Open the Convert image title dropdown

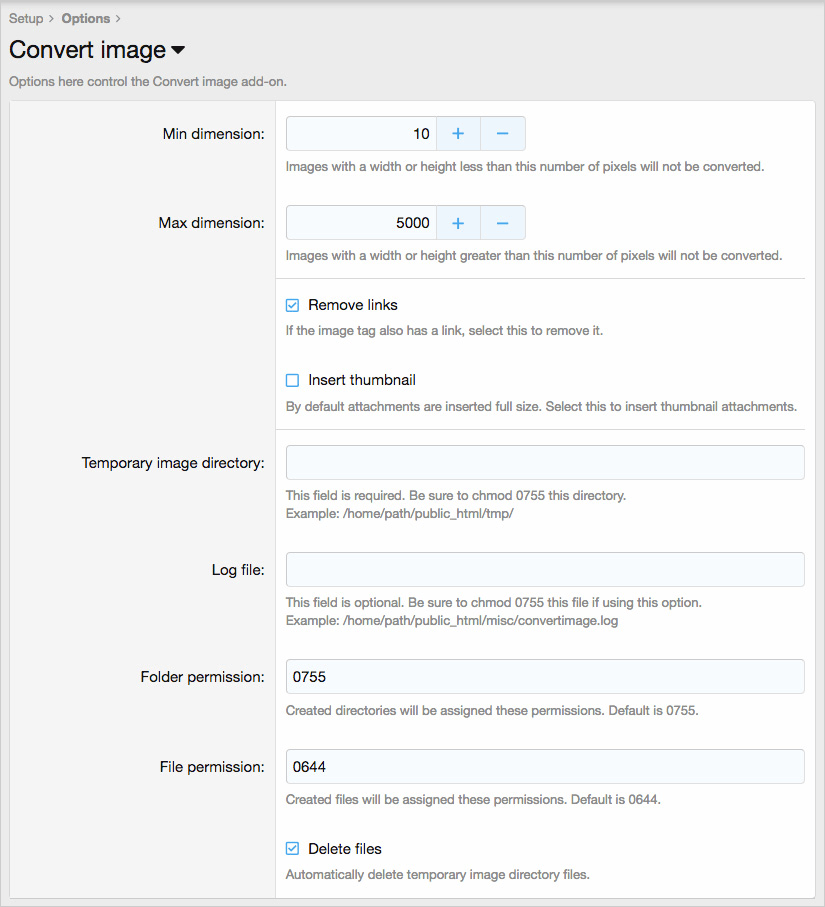pyautogui.click(x=178, y=50)
